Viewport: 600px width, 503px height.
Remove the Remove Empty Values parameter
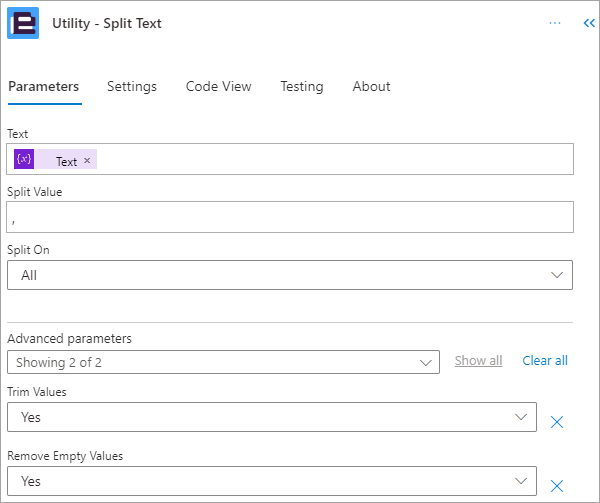pos(557,486)
